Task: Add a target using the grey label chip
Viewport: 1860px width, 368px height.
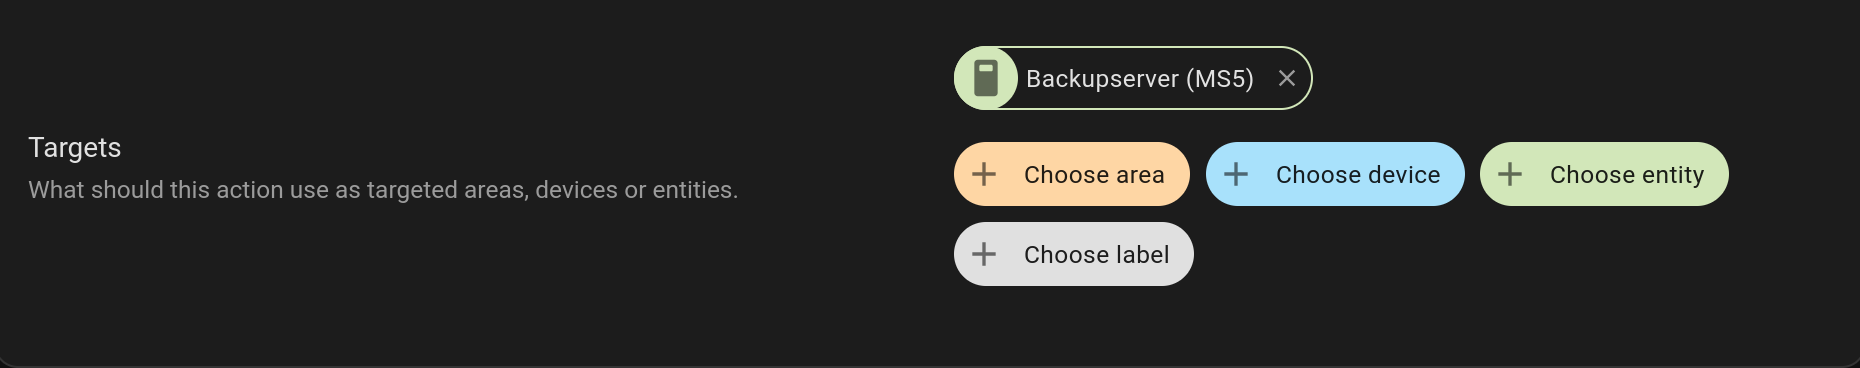Action: tap(1074, 254)
